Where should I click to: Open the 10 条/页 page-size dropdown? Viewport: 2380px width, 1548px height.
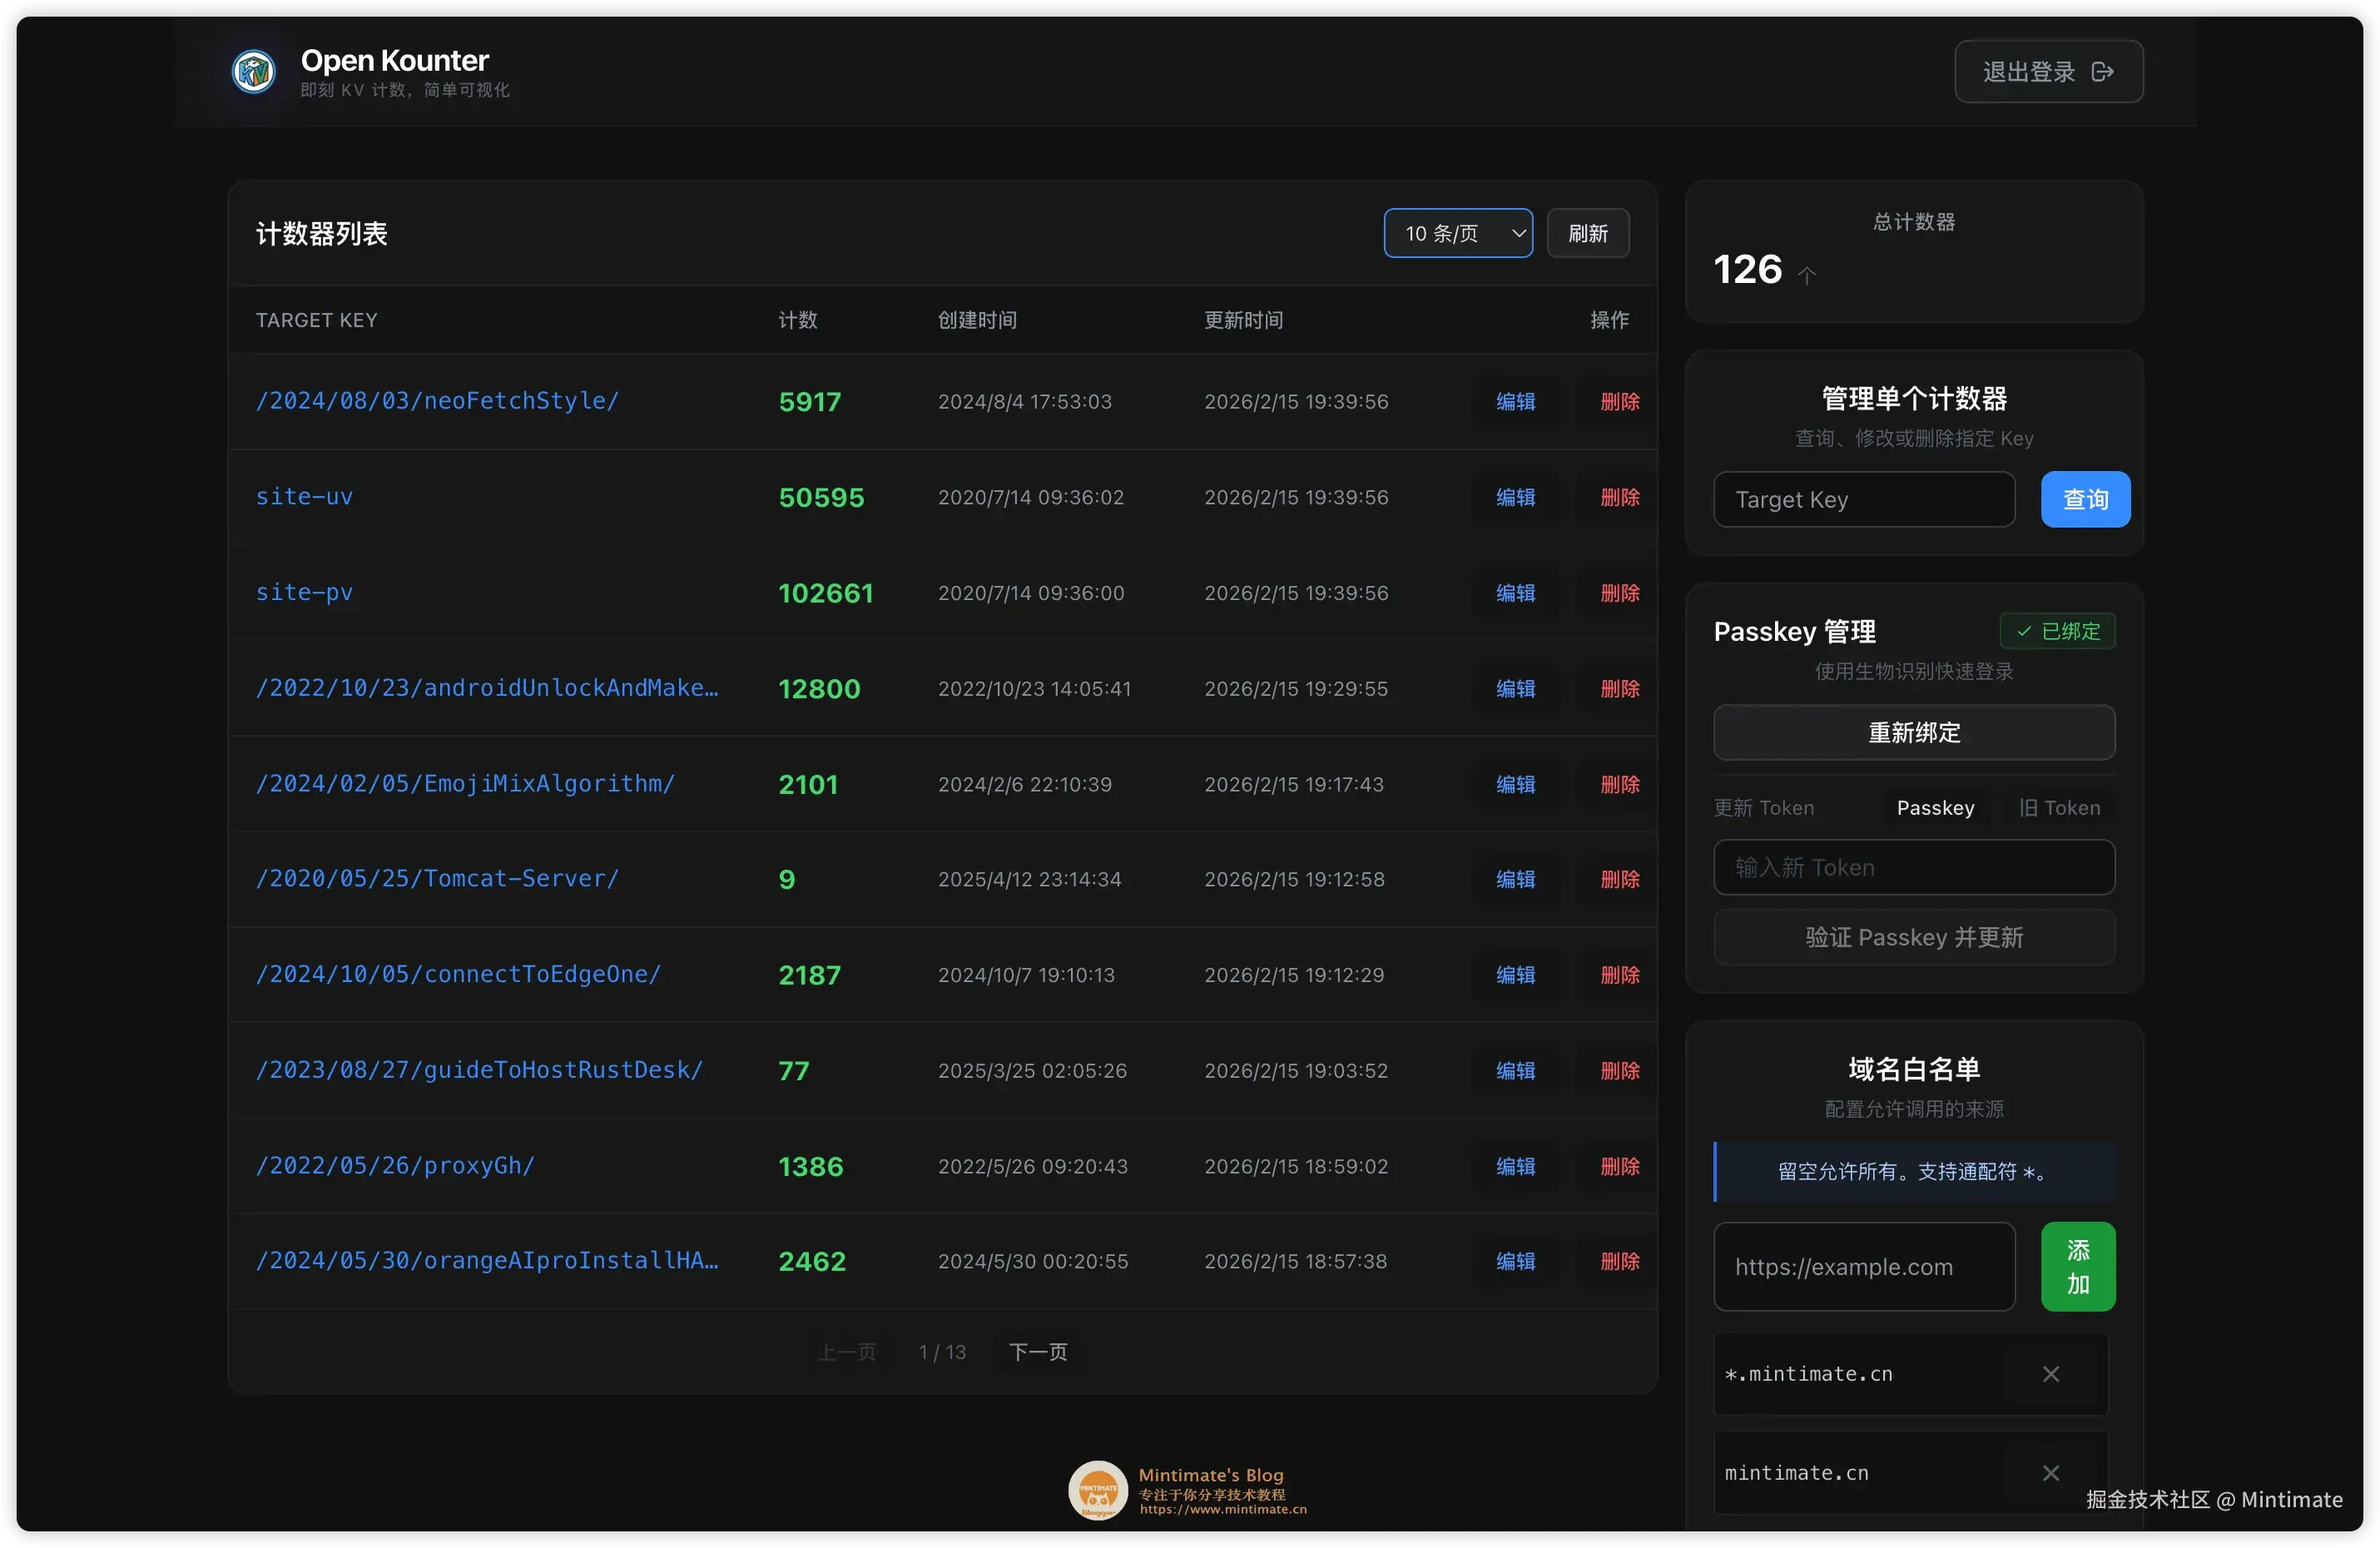(1458, 233)
